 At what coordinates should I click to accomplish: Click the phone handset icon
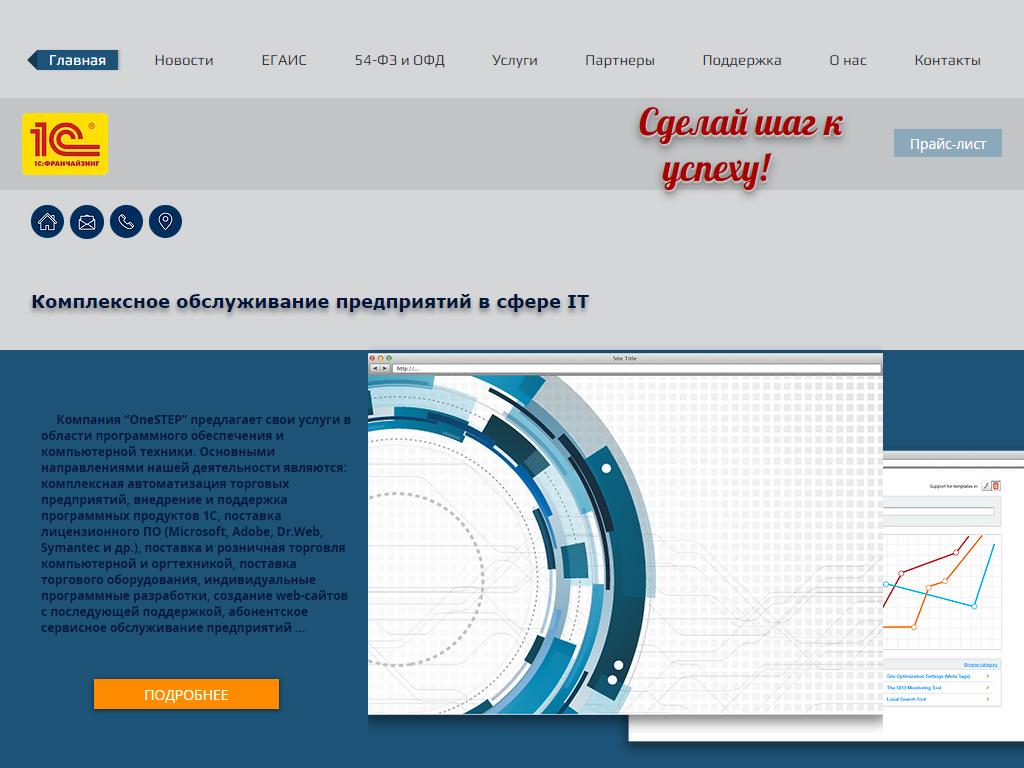[126, 222]
